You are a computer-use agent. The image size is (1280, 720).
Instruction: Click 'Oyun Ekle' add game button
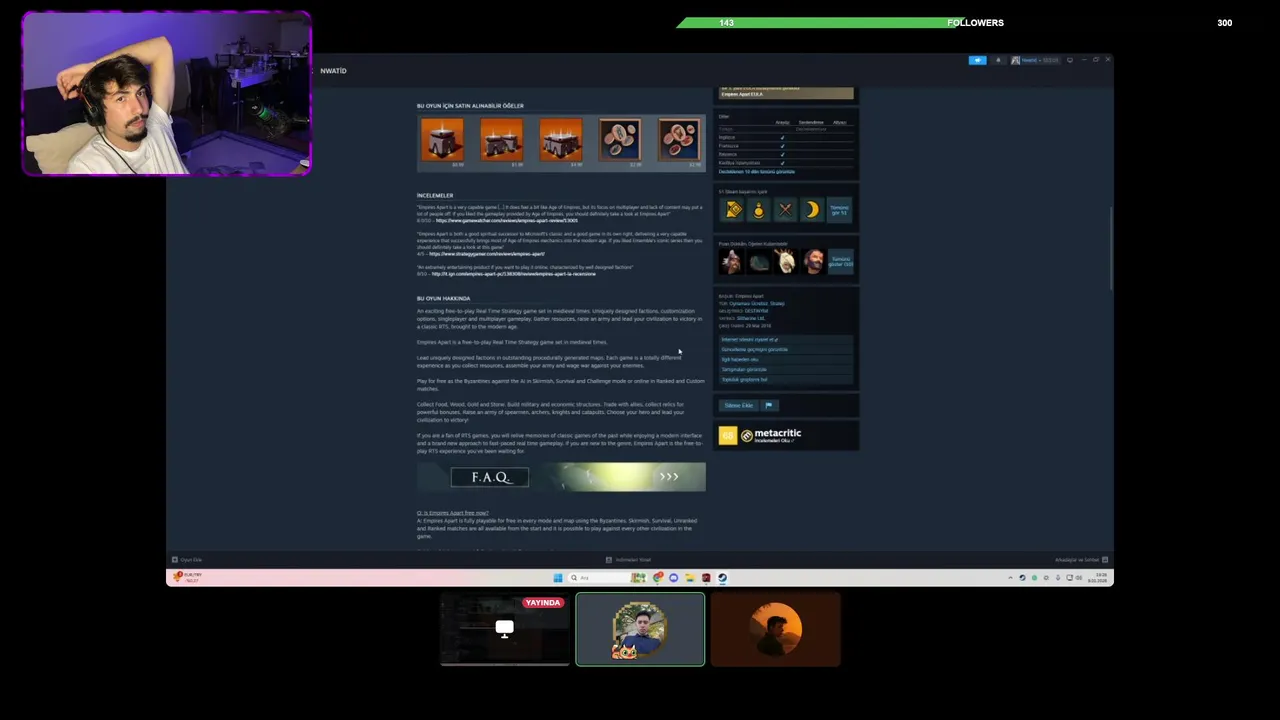187,560
